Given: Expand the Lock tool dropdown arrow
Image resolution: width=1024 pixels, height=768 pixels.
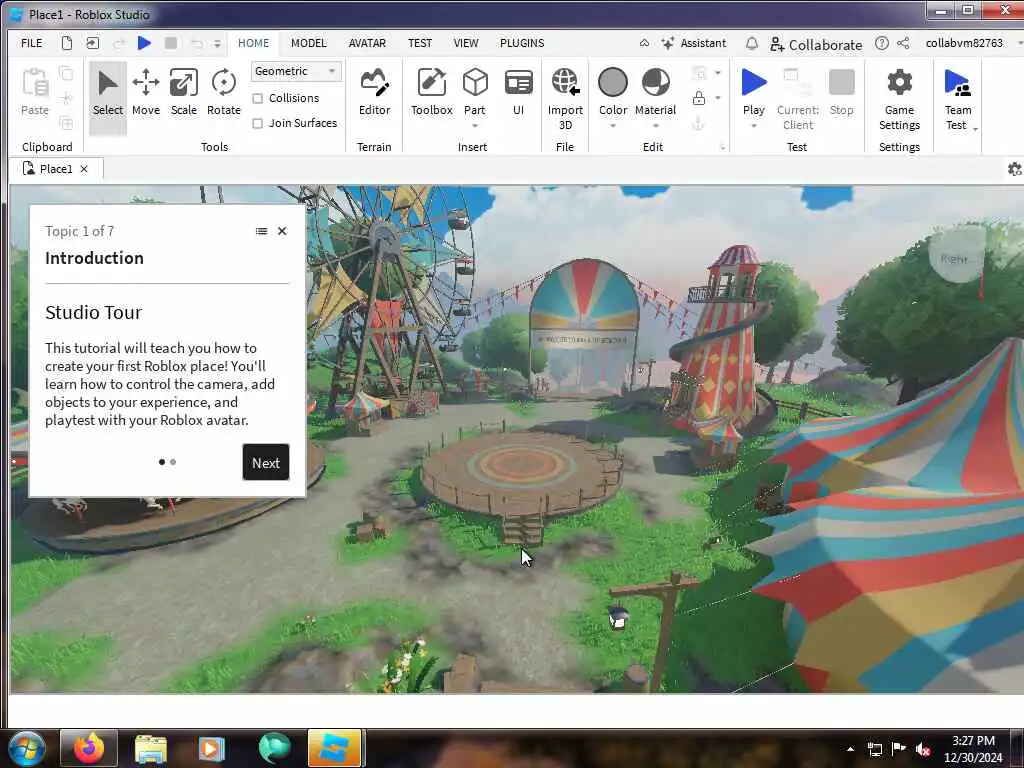Looking at the screenshot, I should (718, 98).
